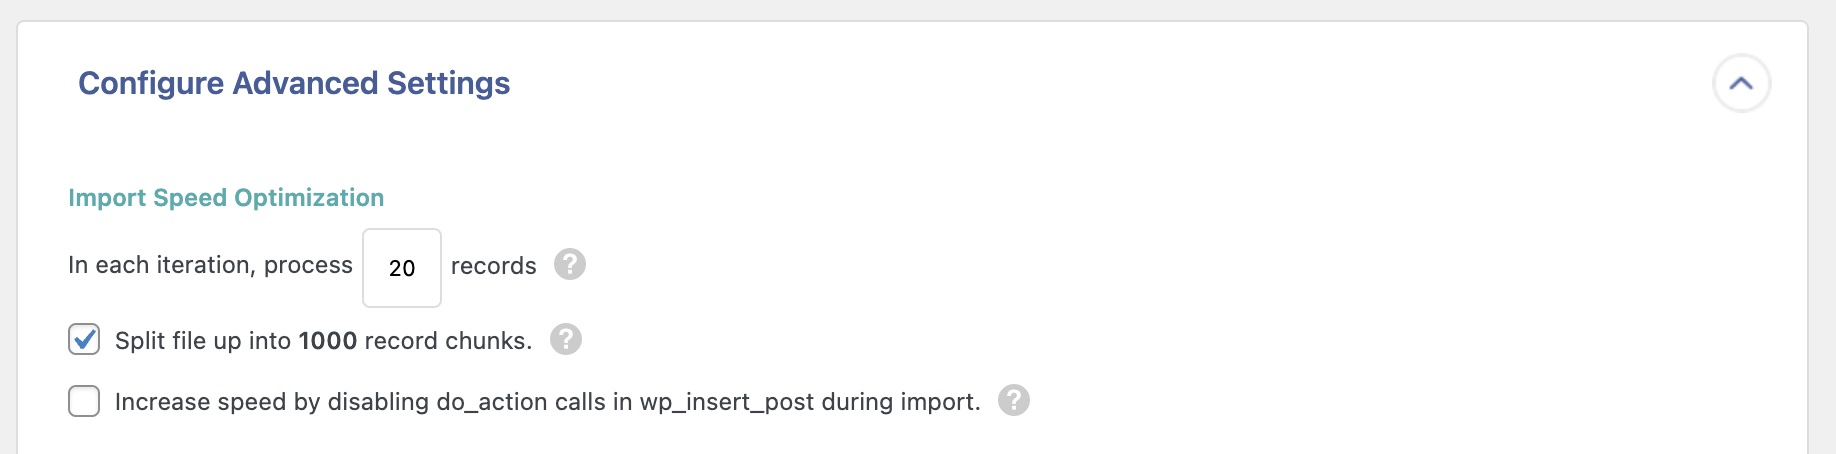Screen dimensions: 1836x454
Task: Click the 'In each iteration, process' label
Action: click(210, 265)
